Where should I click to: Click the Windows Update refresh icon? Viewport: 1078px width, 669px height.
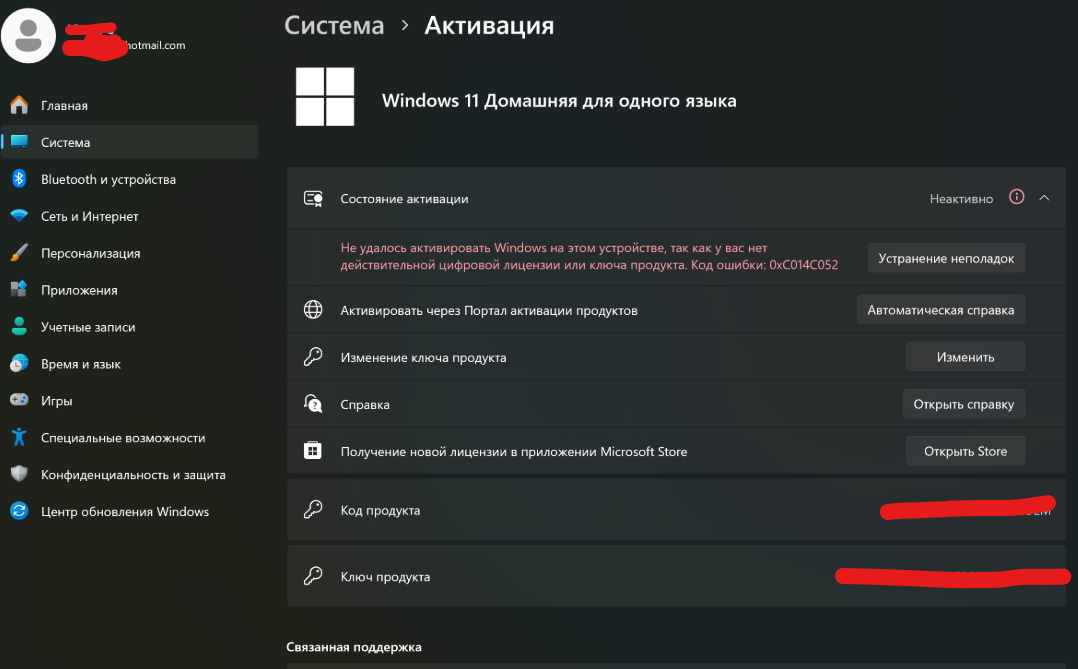tap(19, 511)
